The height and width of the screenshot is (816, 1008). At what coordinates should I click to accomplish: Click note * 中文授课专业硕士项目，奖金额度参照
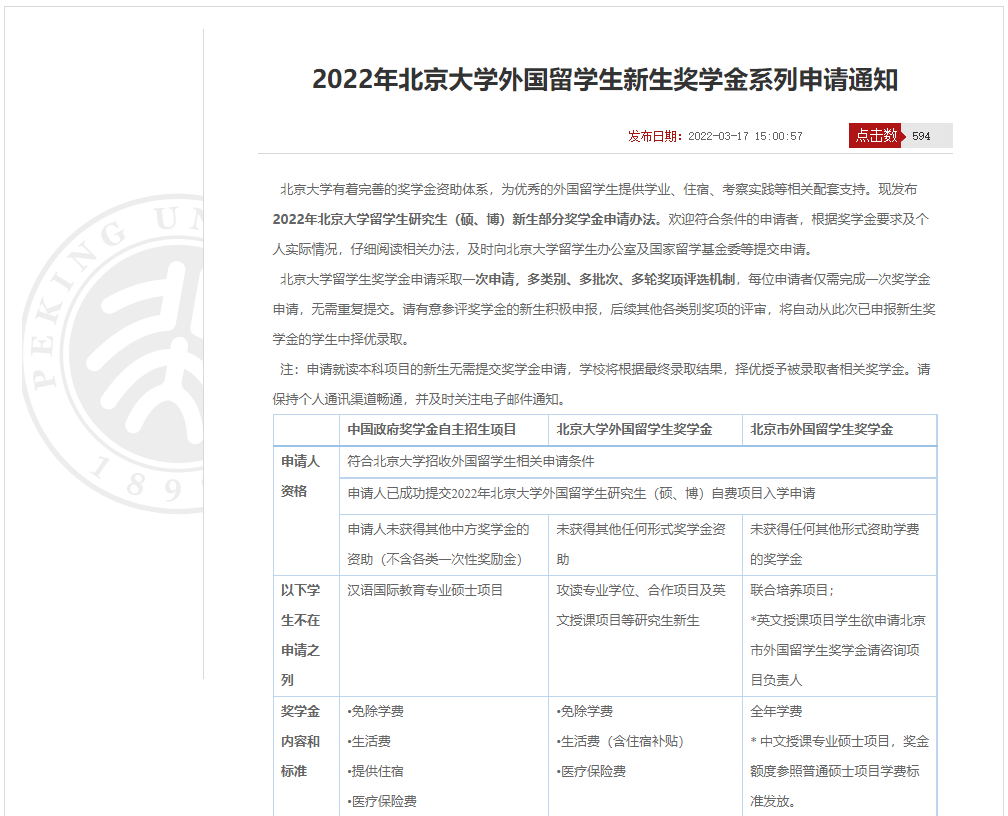pyautogui.click(x=840, y=771)
